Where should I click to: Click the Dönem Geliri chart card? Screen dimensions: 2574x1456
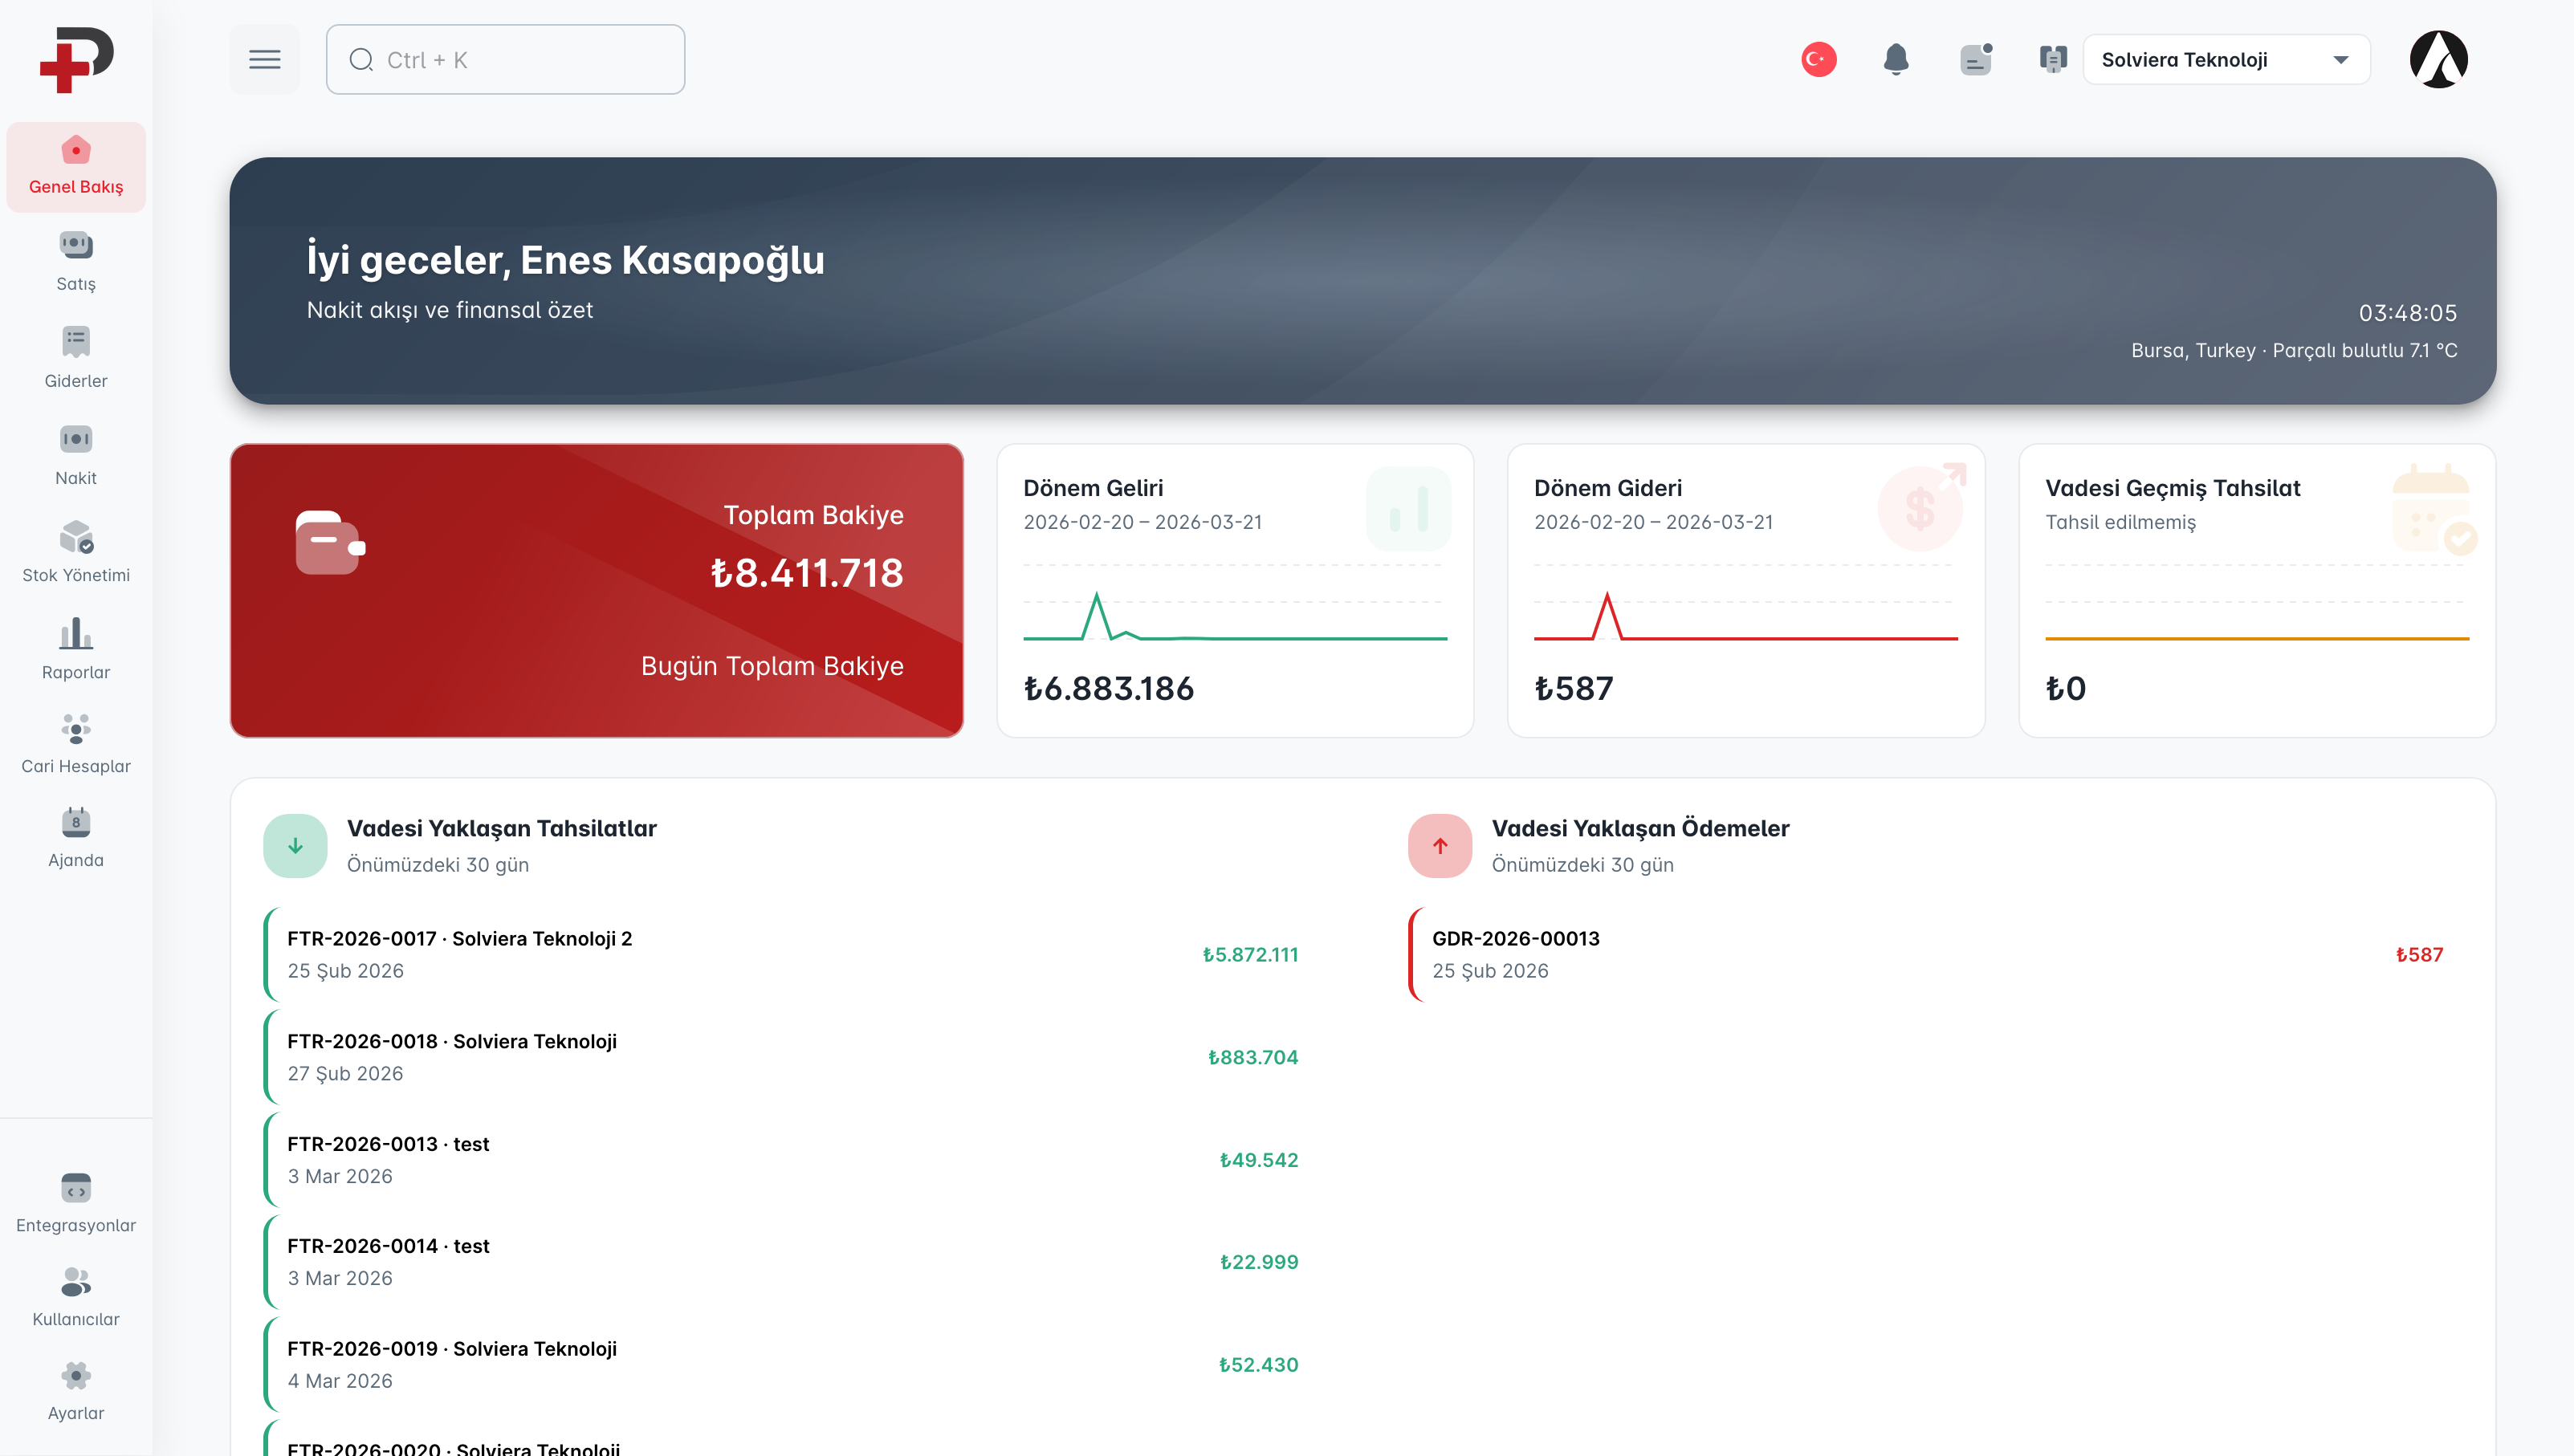click(1234, 590)
